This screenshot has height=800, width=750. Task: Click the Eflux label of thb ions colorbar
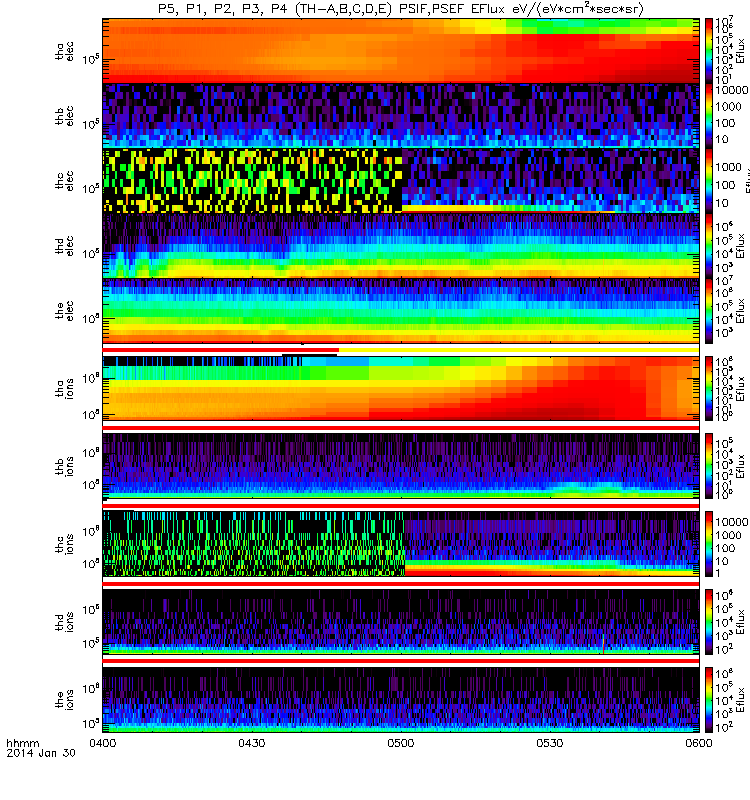[741, 466]
